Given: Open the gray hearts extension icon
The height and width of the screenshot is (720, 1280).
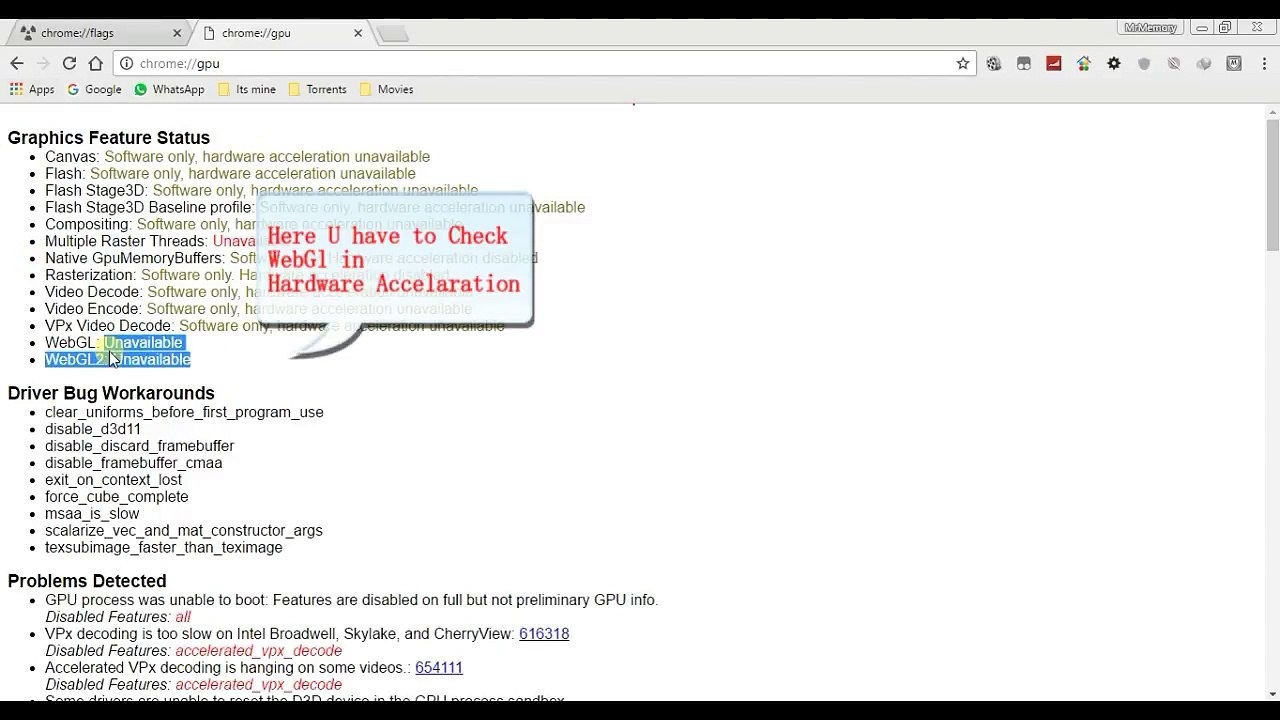Looking at the screenshot, I should pyautogui.click(x=1203, y=63).
